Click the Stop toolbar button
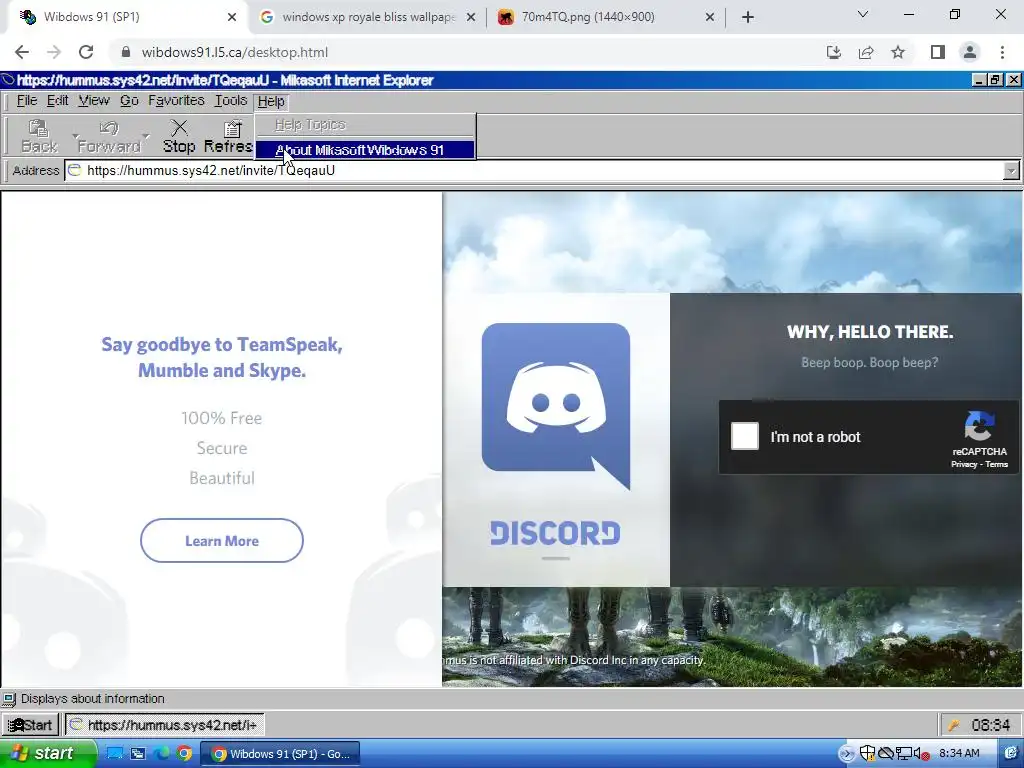 pyautogui.click(x=179, y=136)
